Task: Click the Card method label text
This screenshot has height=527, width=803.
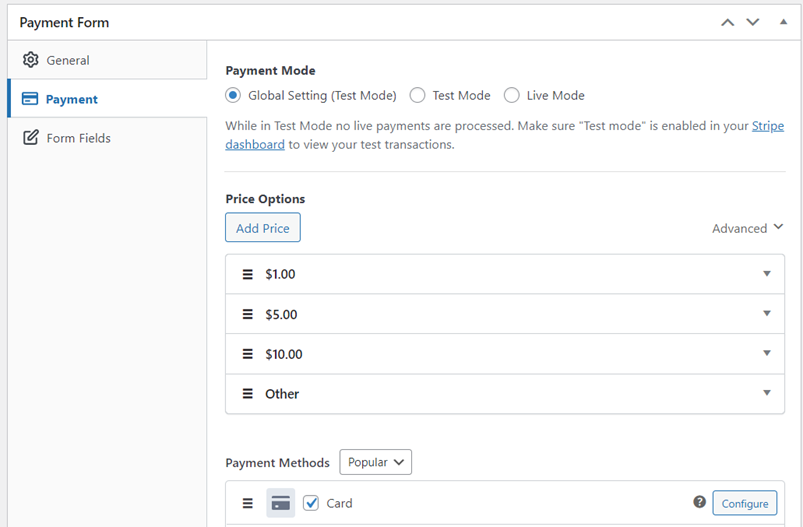Action: (x=340, y=503)
